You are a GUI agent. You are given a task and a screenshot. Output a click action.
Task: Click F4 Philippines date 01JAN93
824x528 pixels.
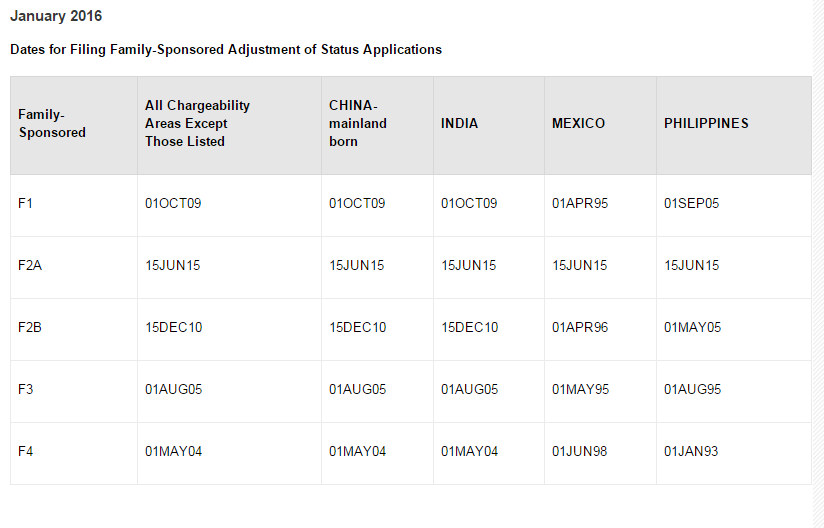pyautogui.click(x=691, y=451)
